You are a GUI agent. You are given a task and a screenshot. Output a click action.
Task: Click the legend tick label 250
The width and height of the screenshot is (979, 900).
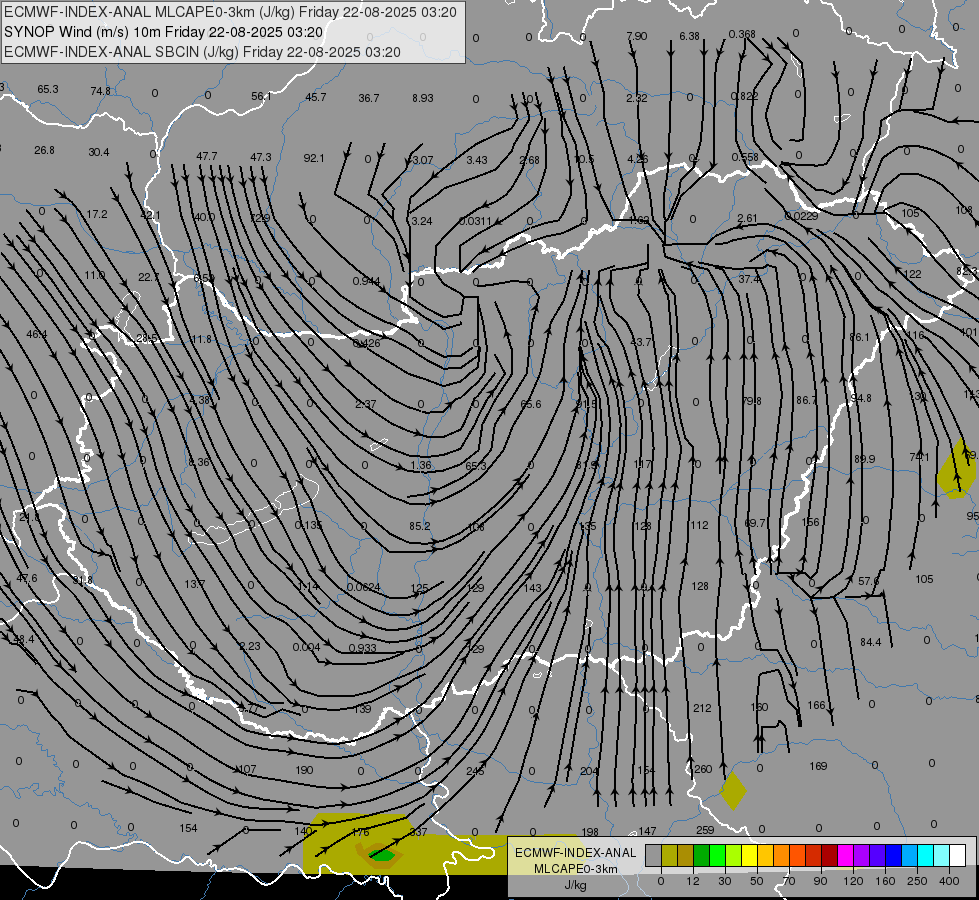click(917, 881)
